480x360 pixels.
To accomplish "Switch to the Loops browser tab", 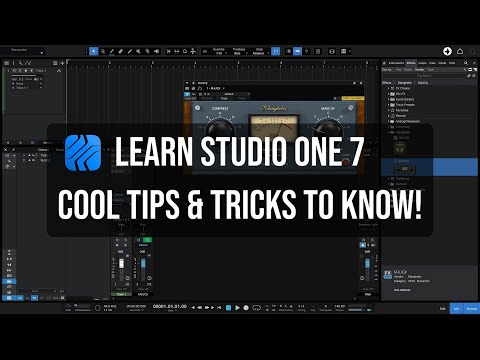I will coord(422,63).
